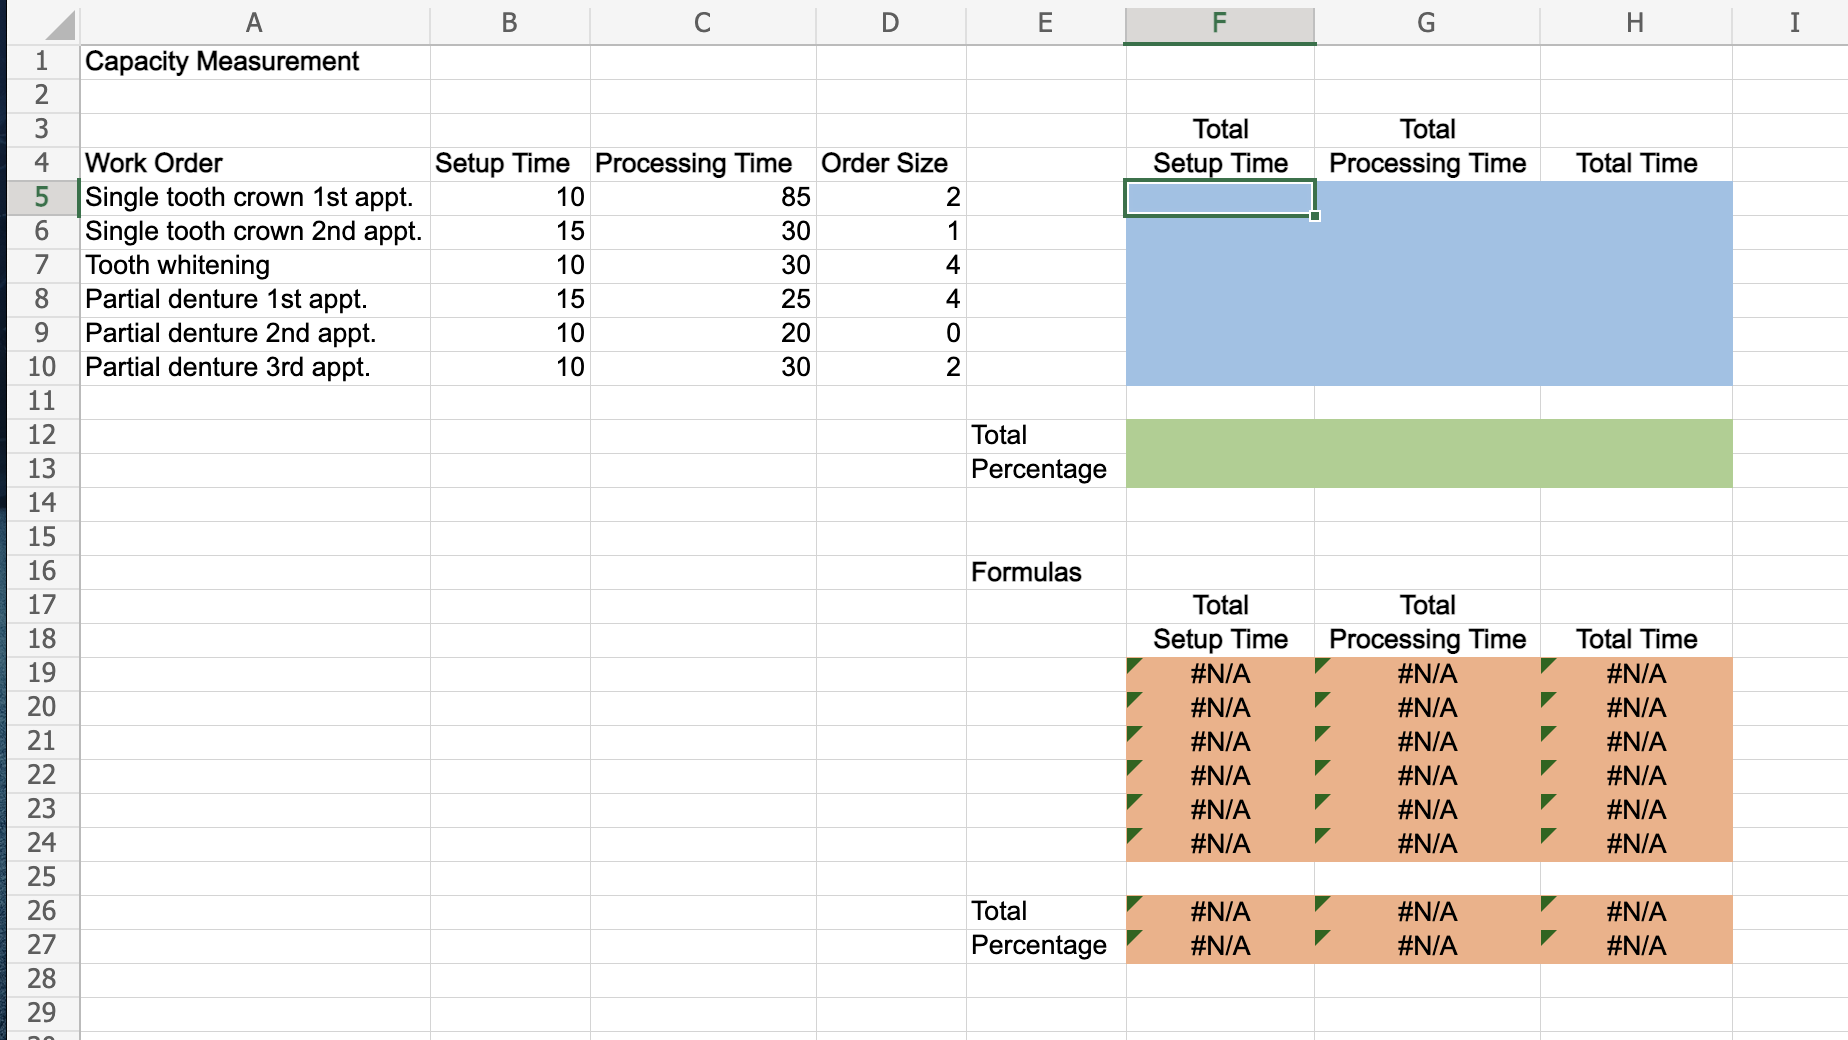Select 'Partial denture 2nd appt.' cell
The height and width of the screenshot is (1040, 1848).
point(254,334)
